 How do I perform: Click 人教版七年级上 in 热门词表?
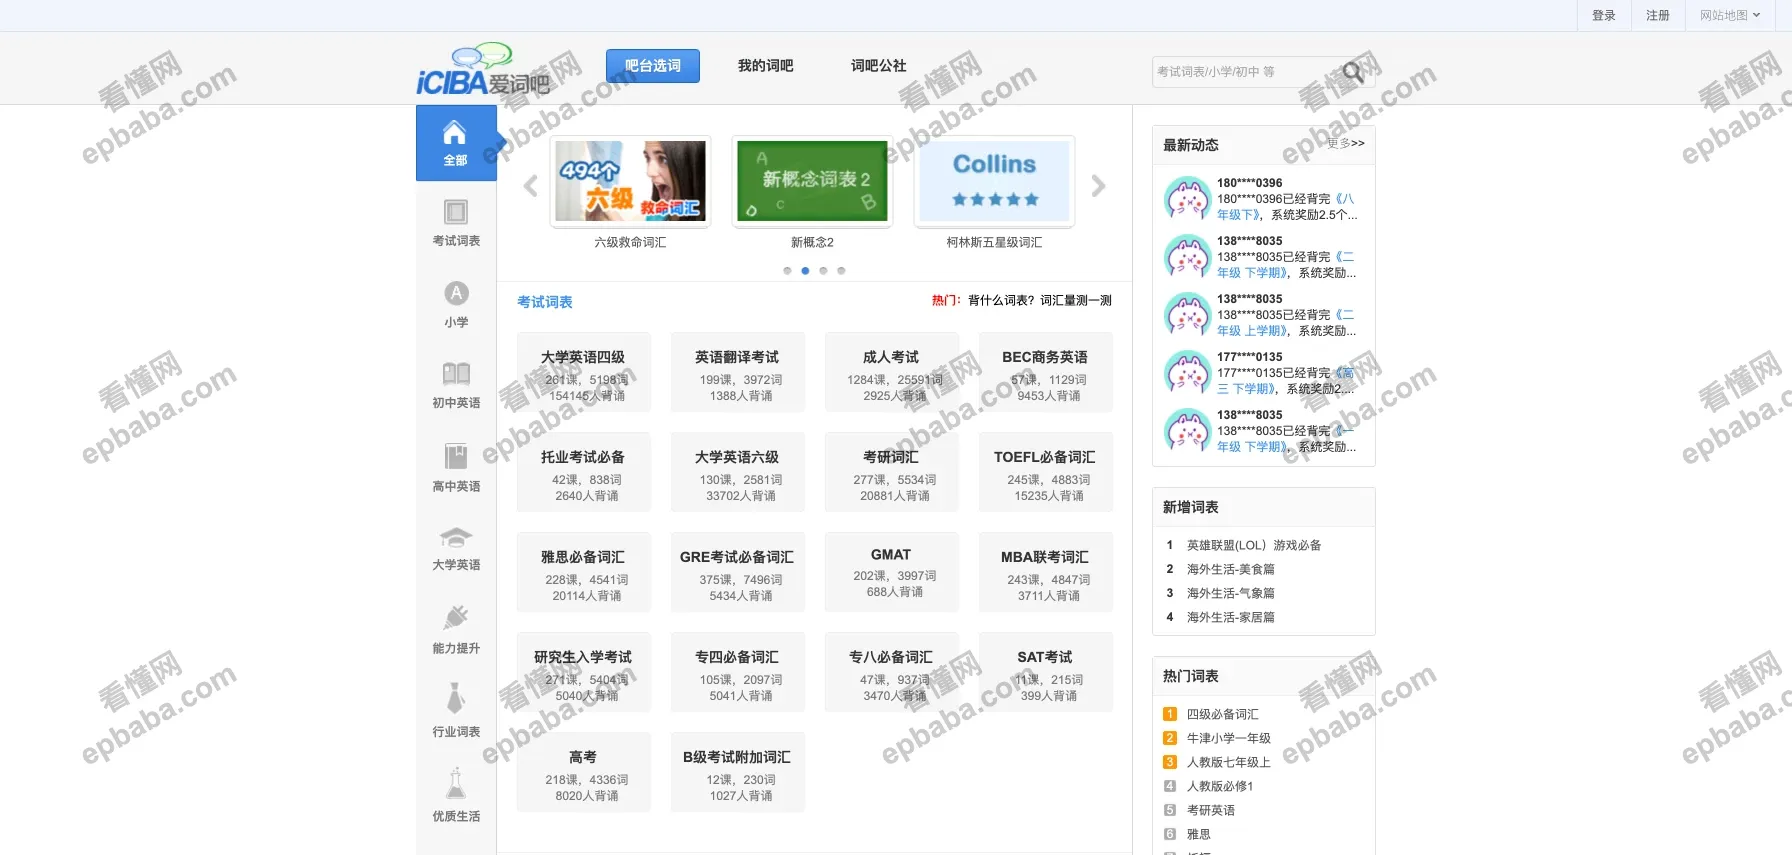1229,763
